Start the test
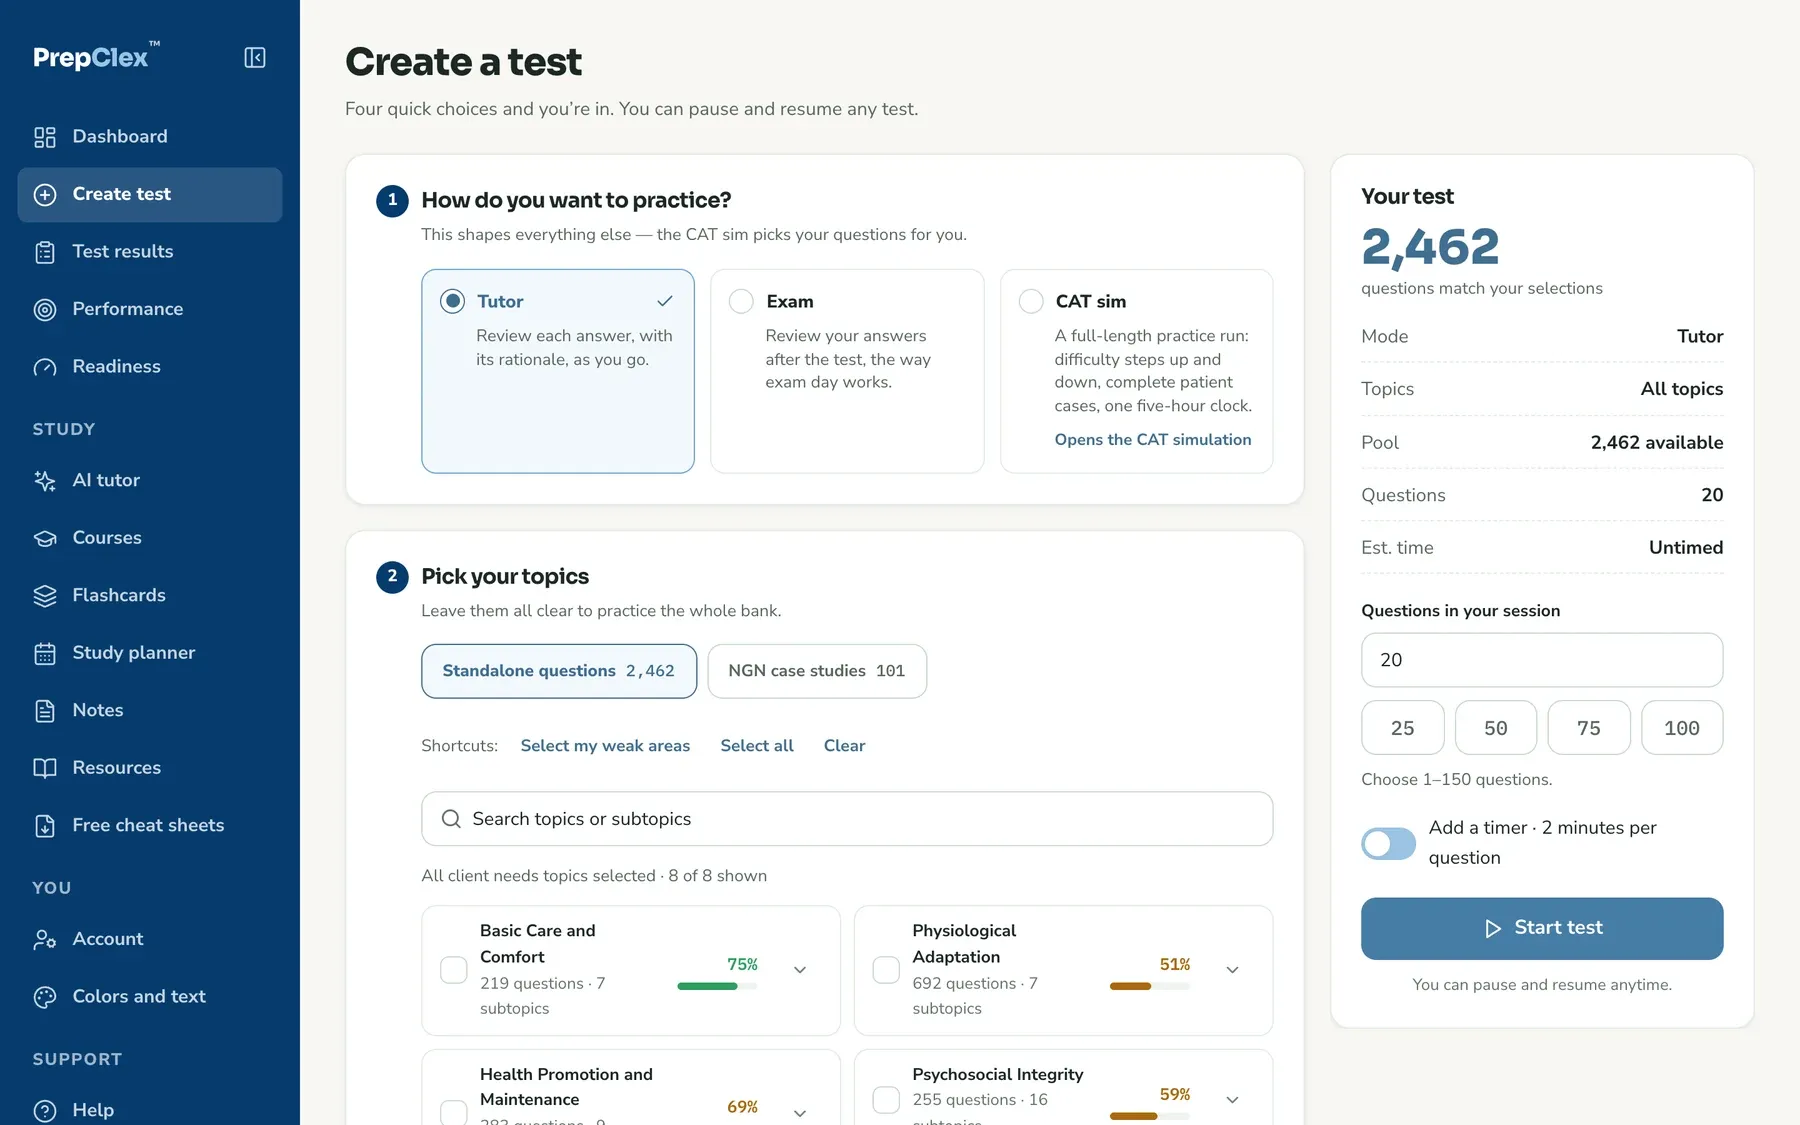This screenshot has height=1125, width=1800. [x=1542, y=929]
